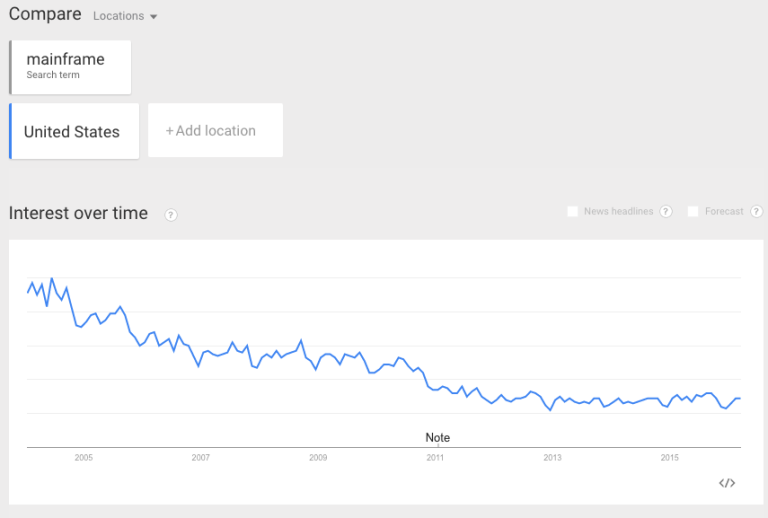Select the 2011 year label
The width and height of the screenshot is (768, 518).
click(435, 458)
